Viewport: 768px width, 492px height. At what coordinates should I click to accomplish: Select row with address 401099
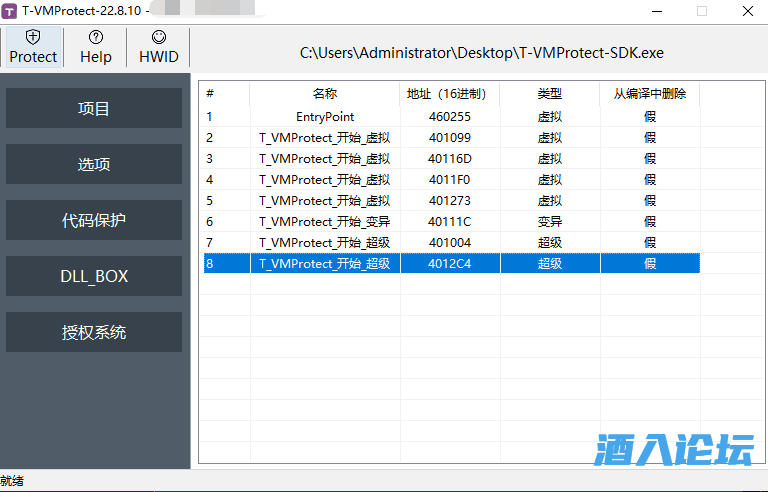click(449, 137)
